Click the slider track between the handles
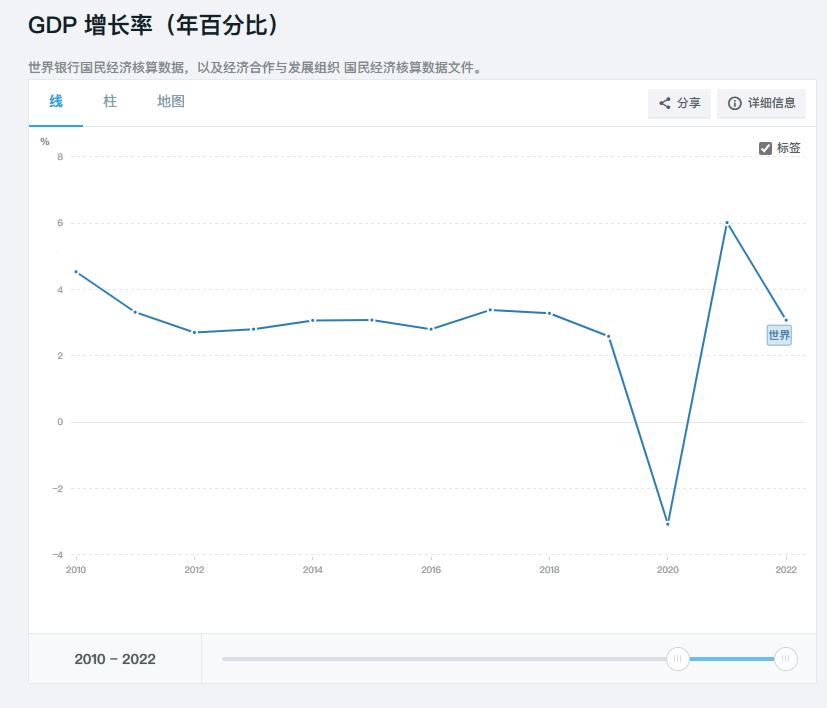Image resolution: width=827 pixels, height=708 pixels. [730, 659]
